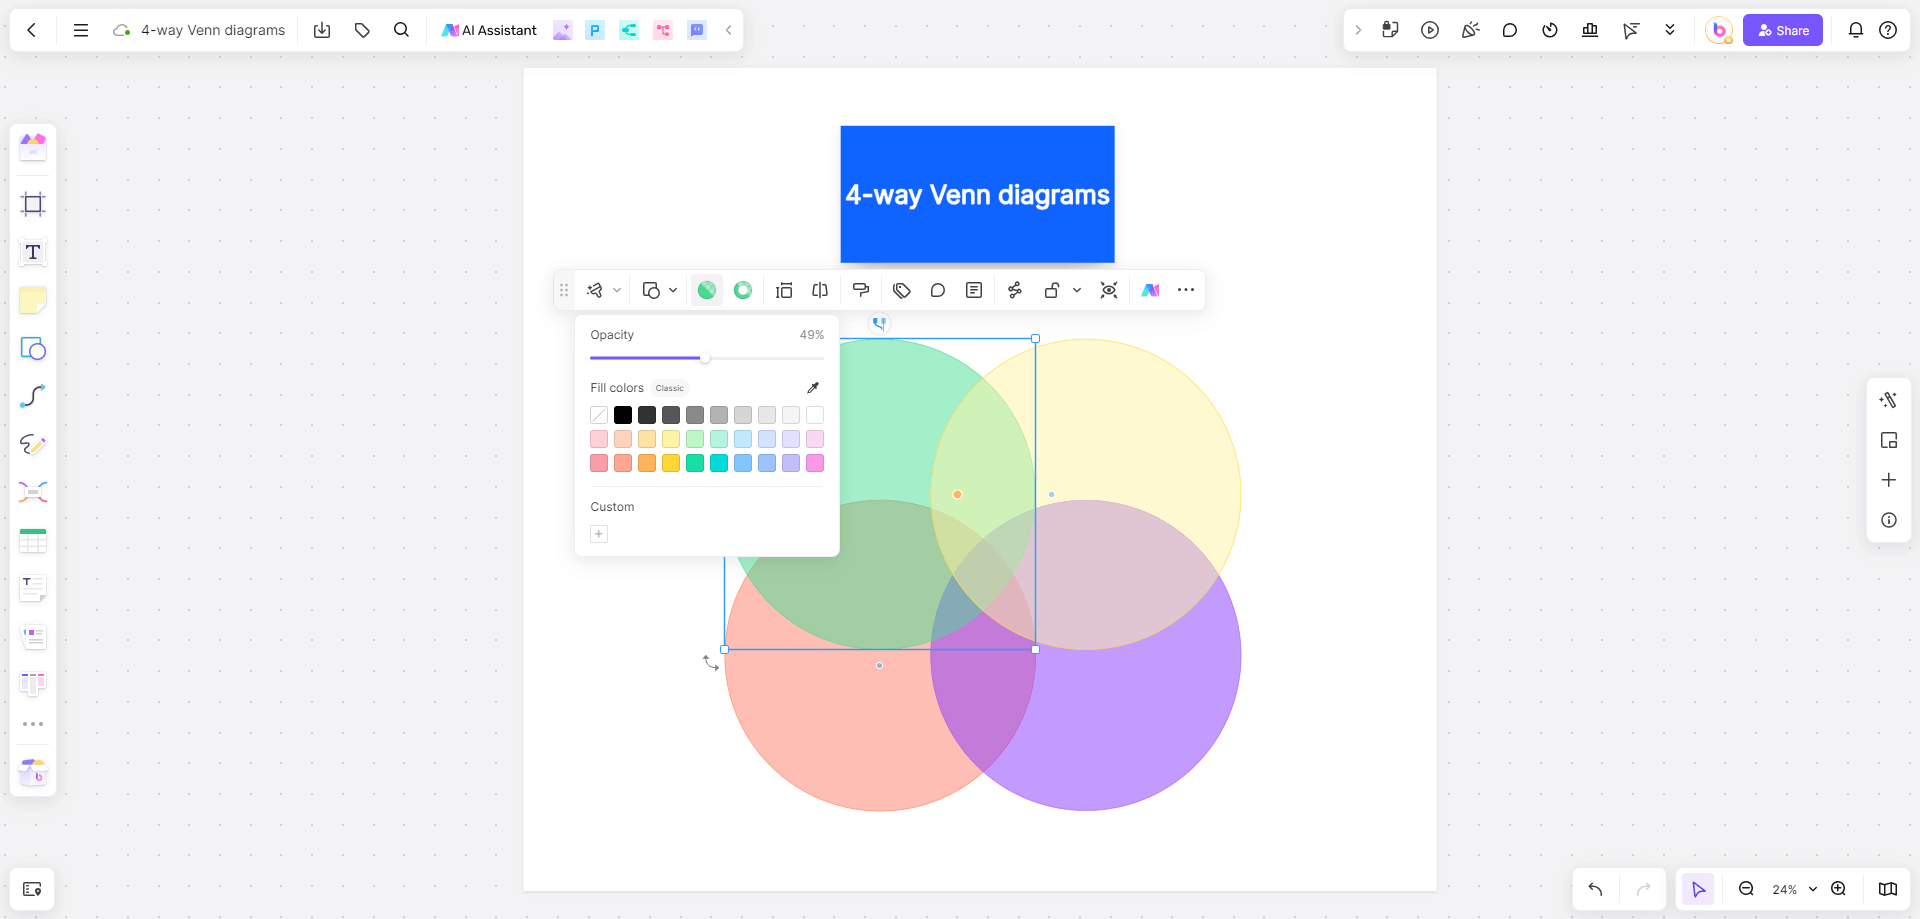Screen dimensions: 1920x919
Task: Open the user avatar profile
Action: click(1719, 30)
